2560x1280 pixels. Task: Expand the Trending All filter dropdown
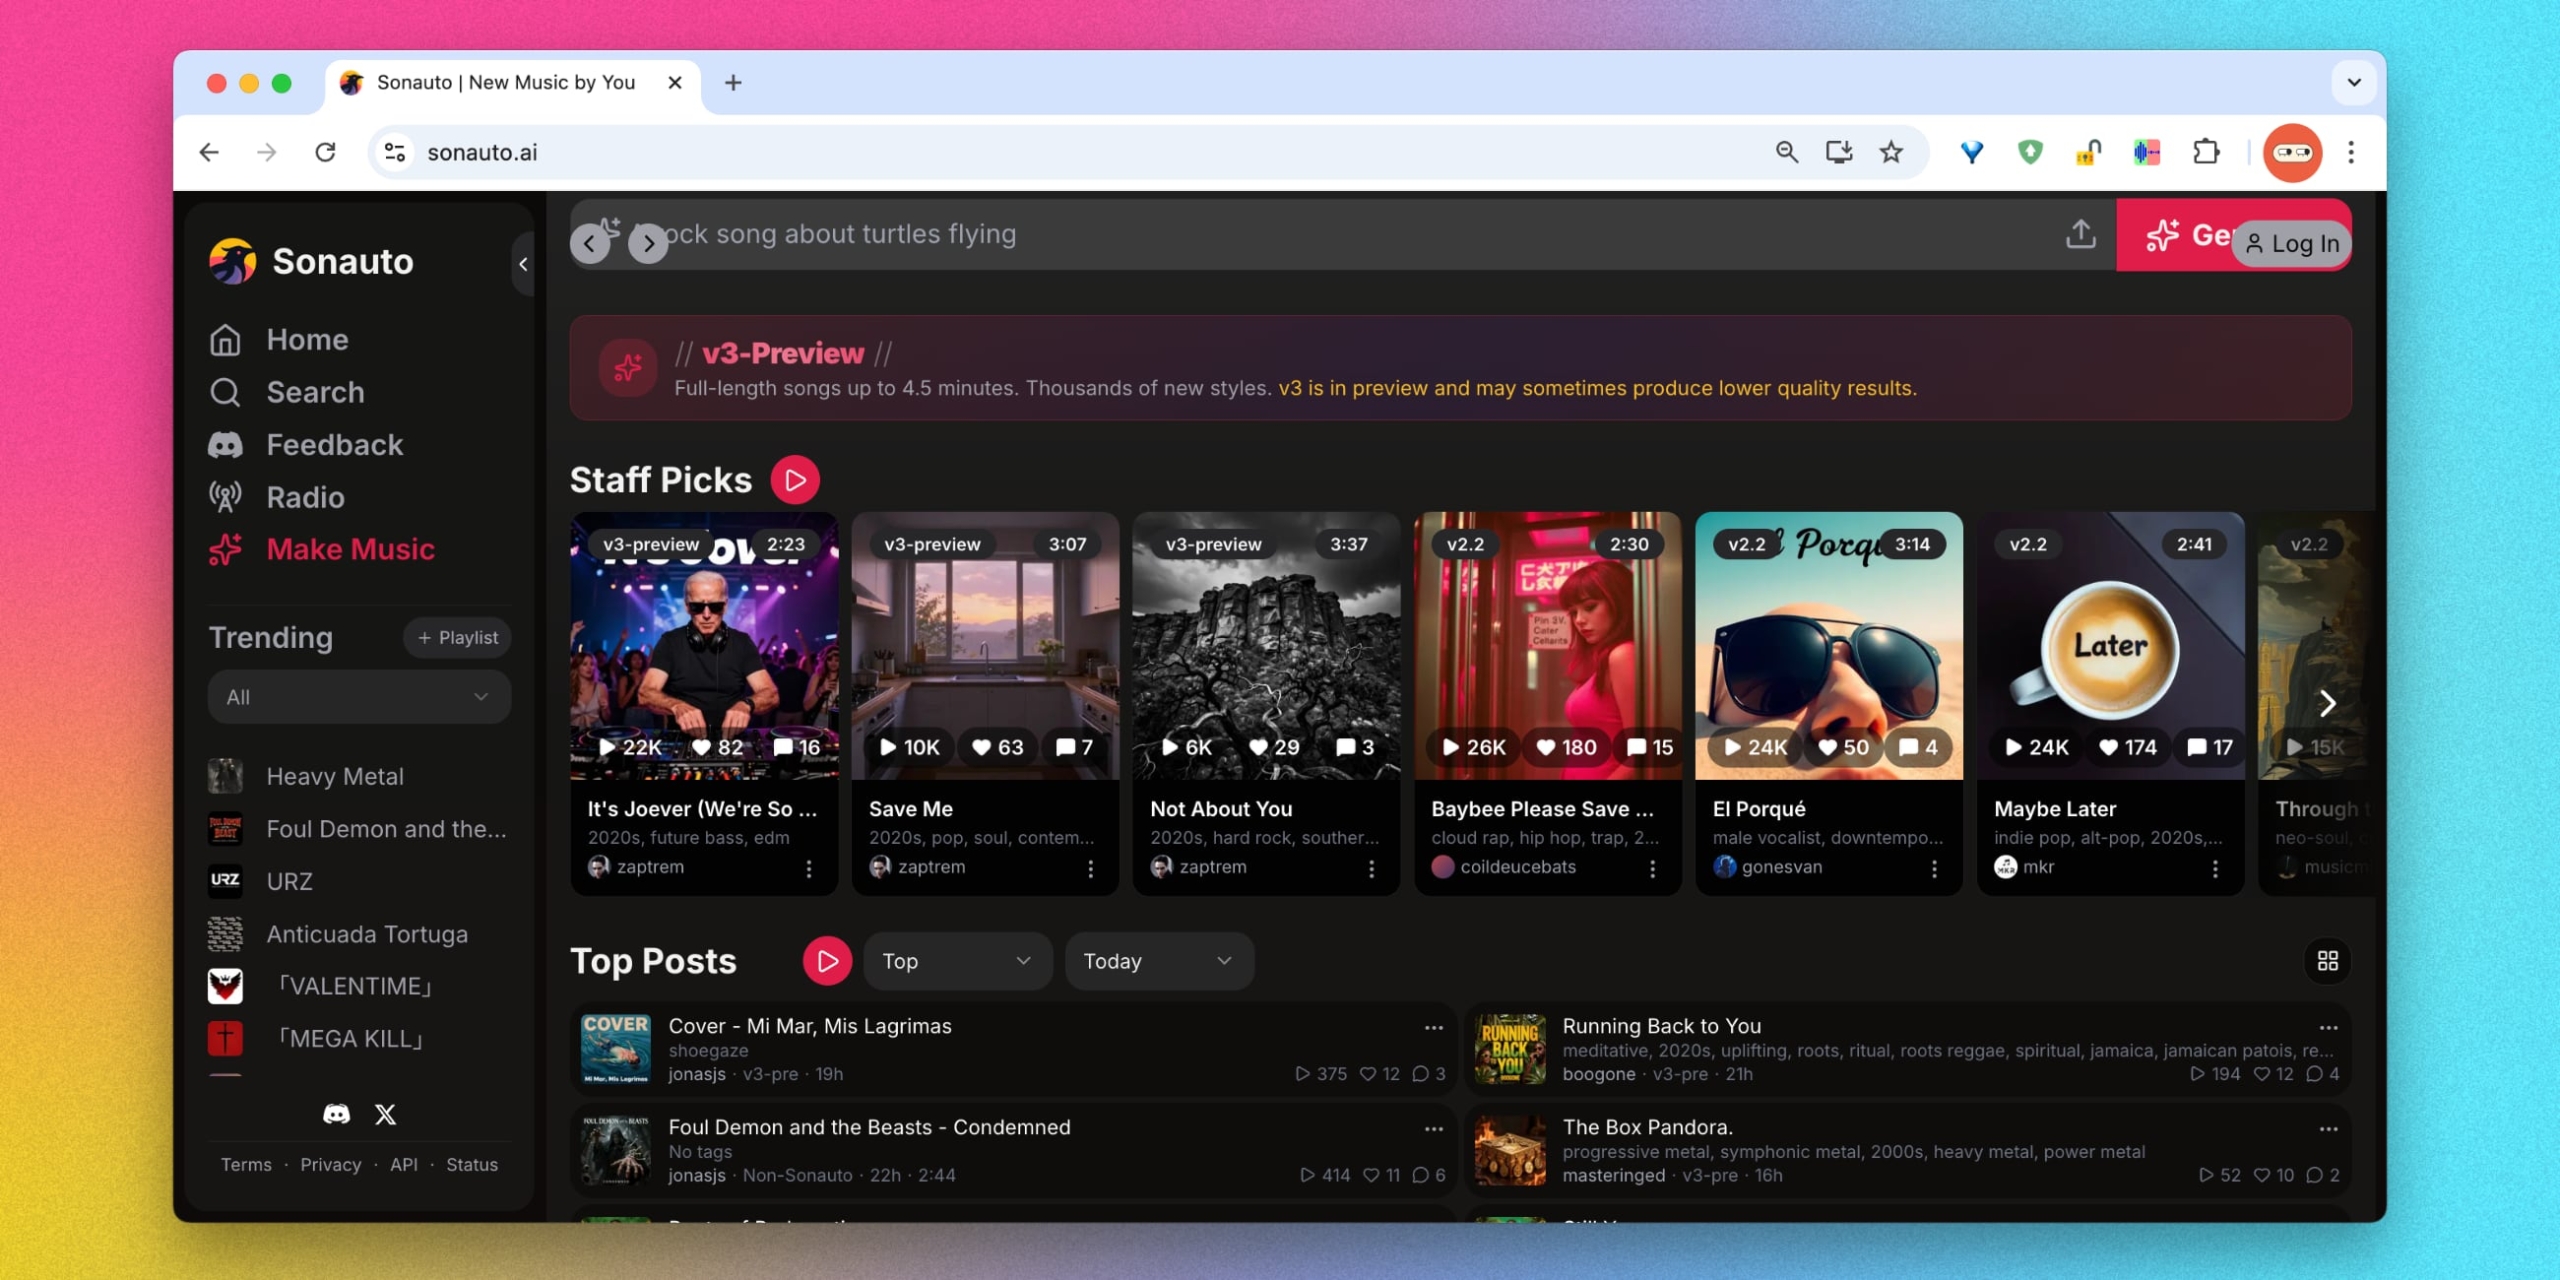(x=358, y=697)
